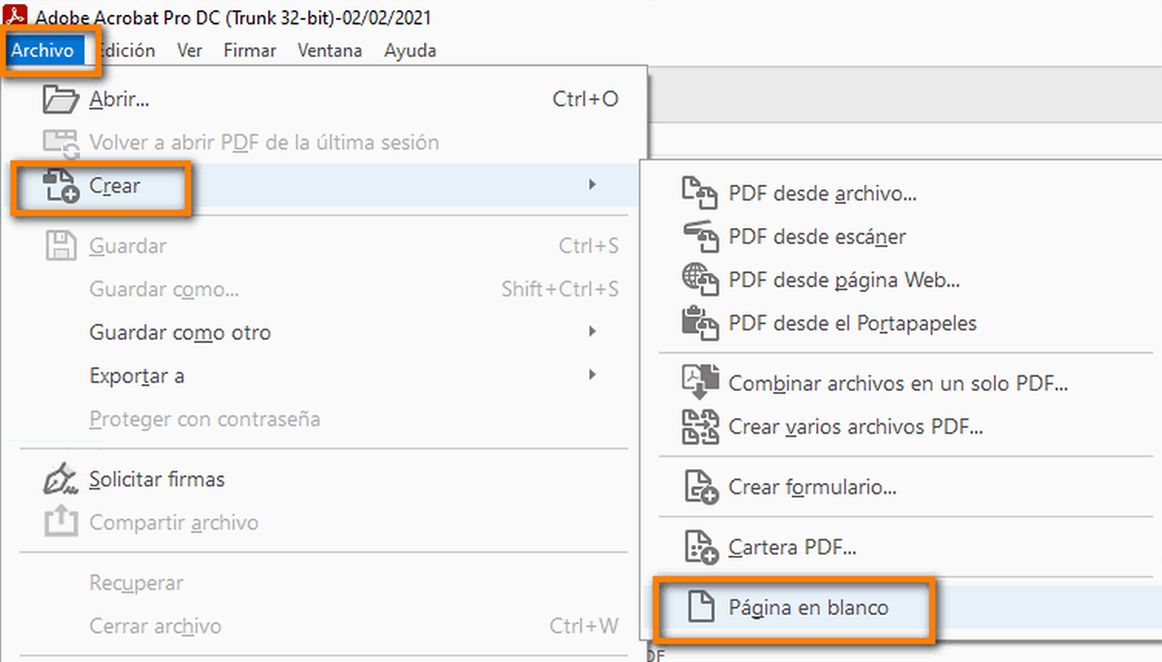1162x662 pixels.
Task: Select Cerrar archivo in the Archivo menu
Action: pos(155,625)
